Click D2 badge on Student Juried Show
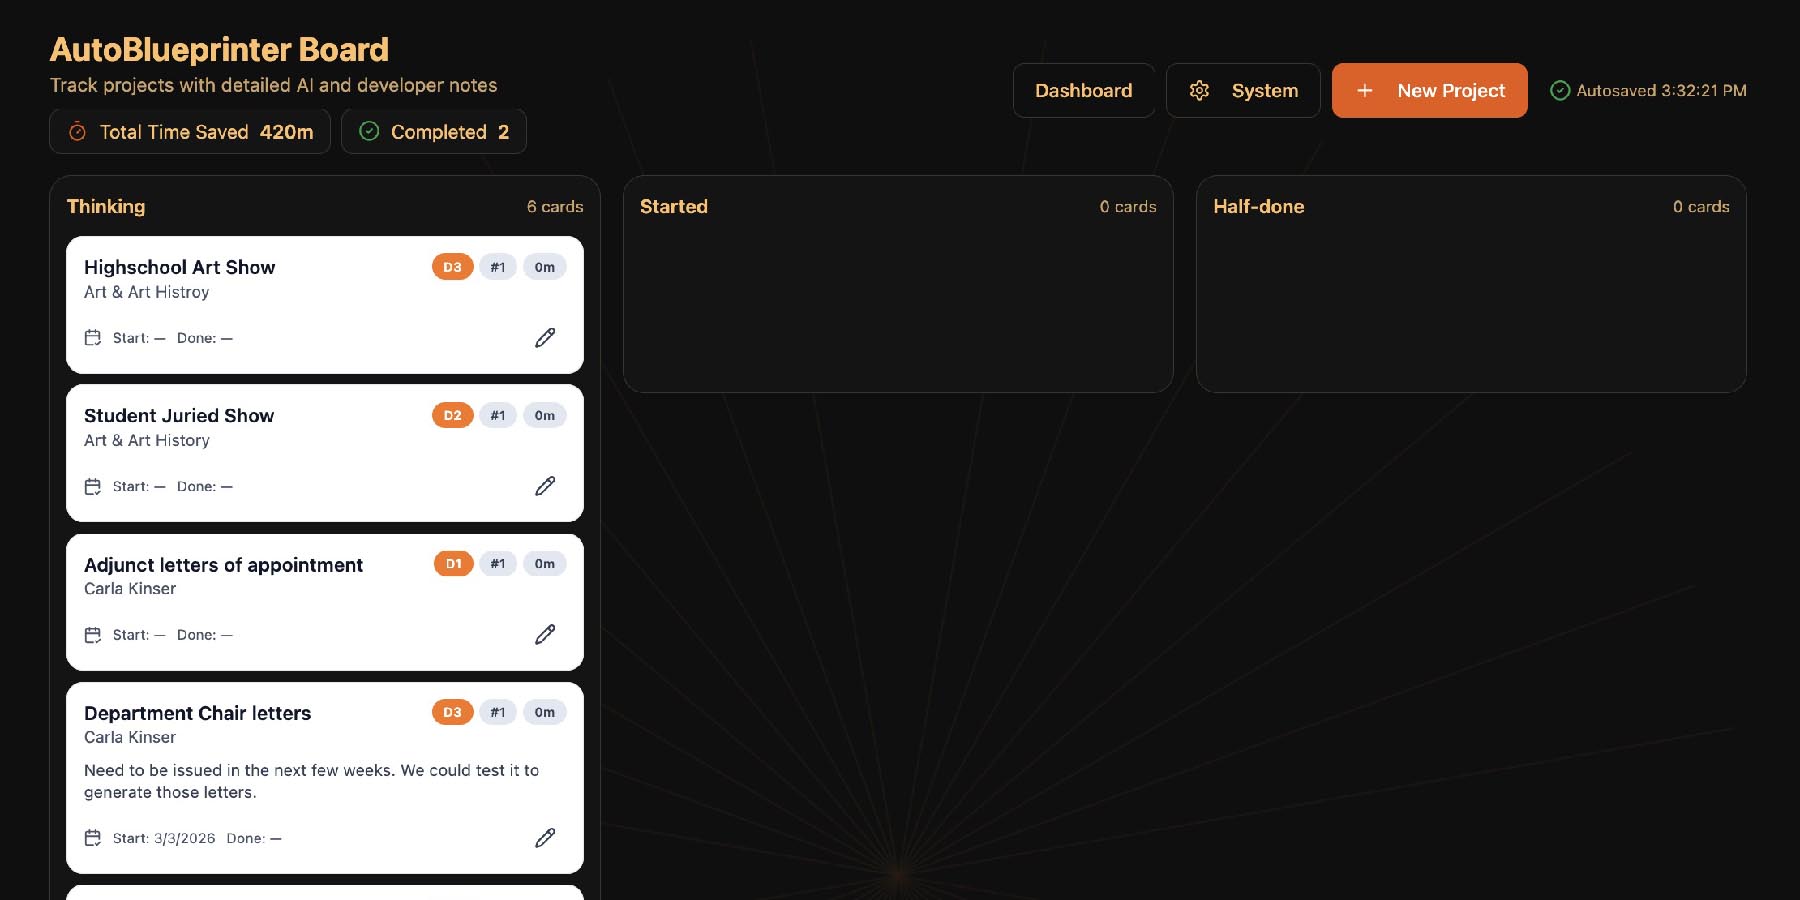The image size is (1800, 900). (x=452, y=415)
